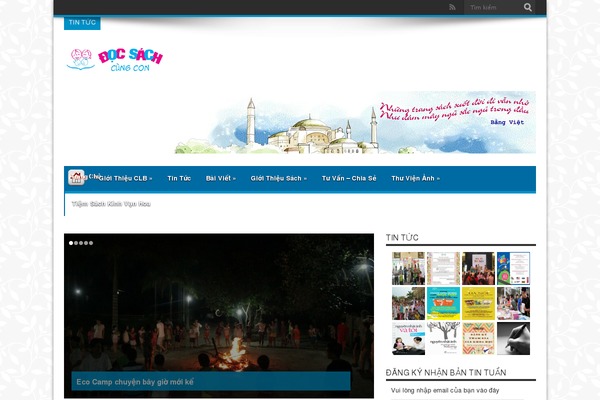Select the TIN TỨC tab label
The width and height of the screenshot is (600, 400).
[82, 23]
